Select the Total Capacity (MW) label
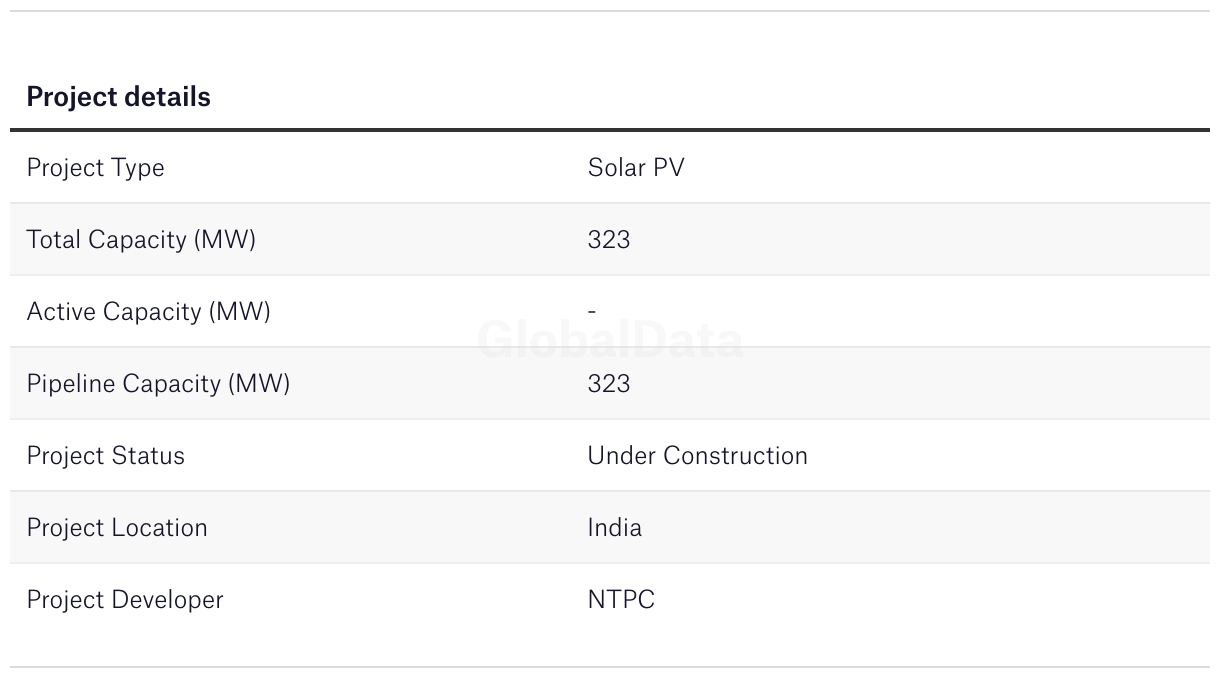The image size is (1220, 678). click(x=141, y=240)
